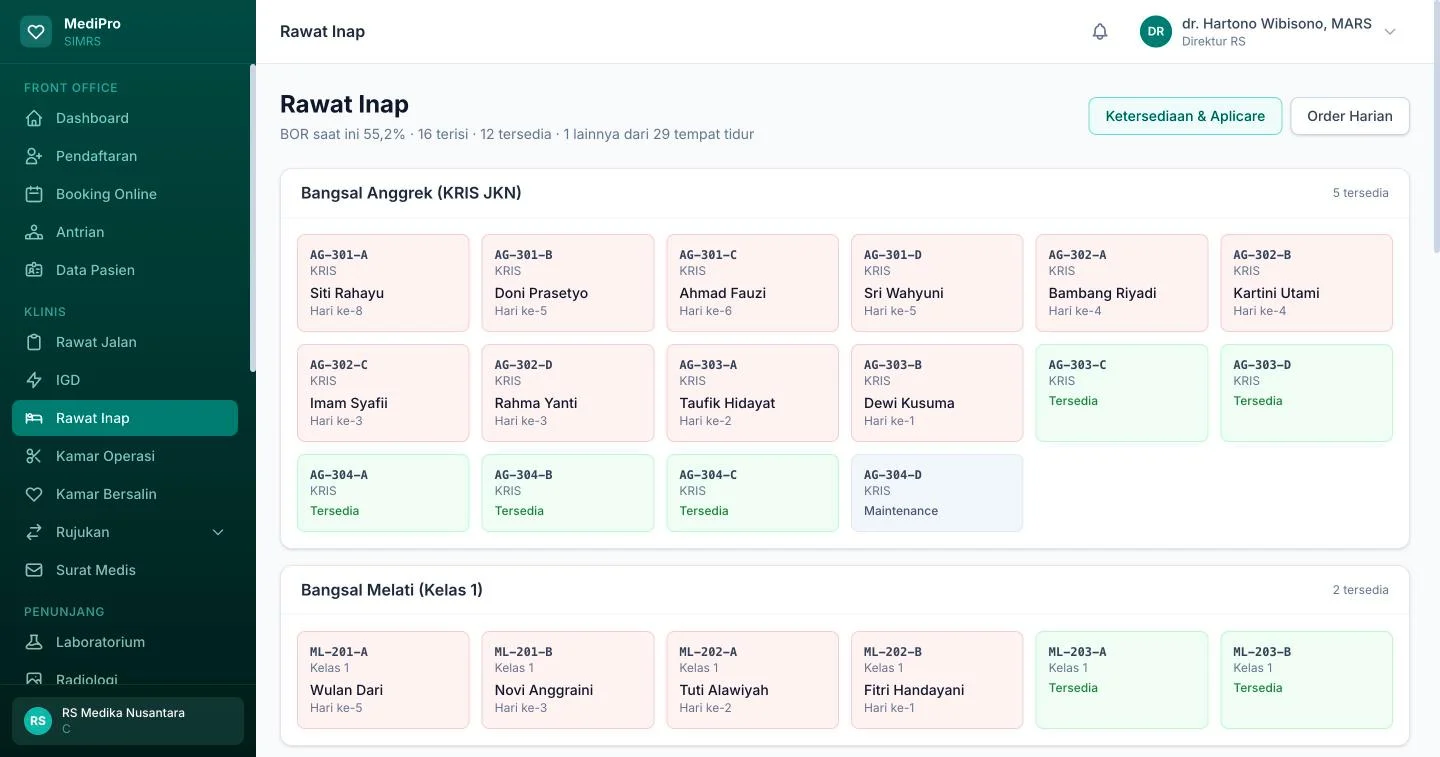Click Ketersediaan & Aplicare button
This screenshot has height=757, width=1440.
1185,116
